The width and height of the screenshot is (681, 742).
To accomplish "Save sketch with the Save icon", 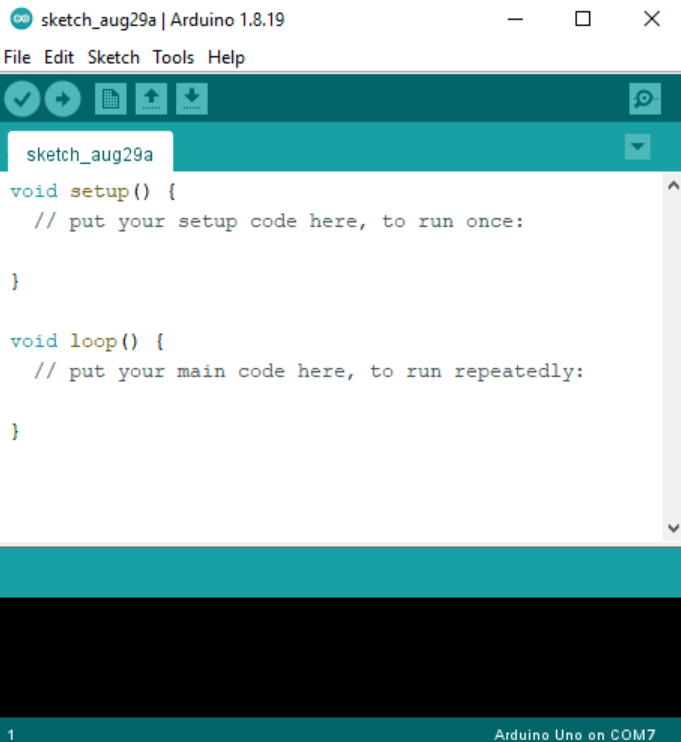I will click(191, 99).
